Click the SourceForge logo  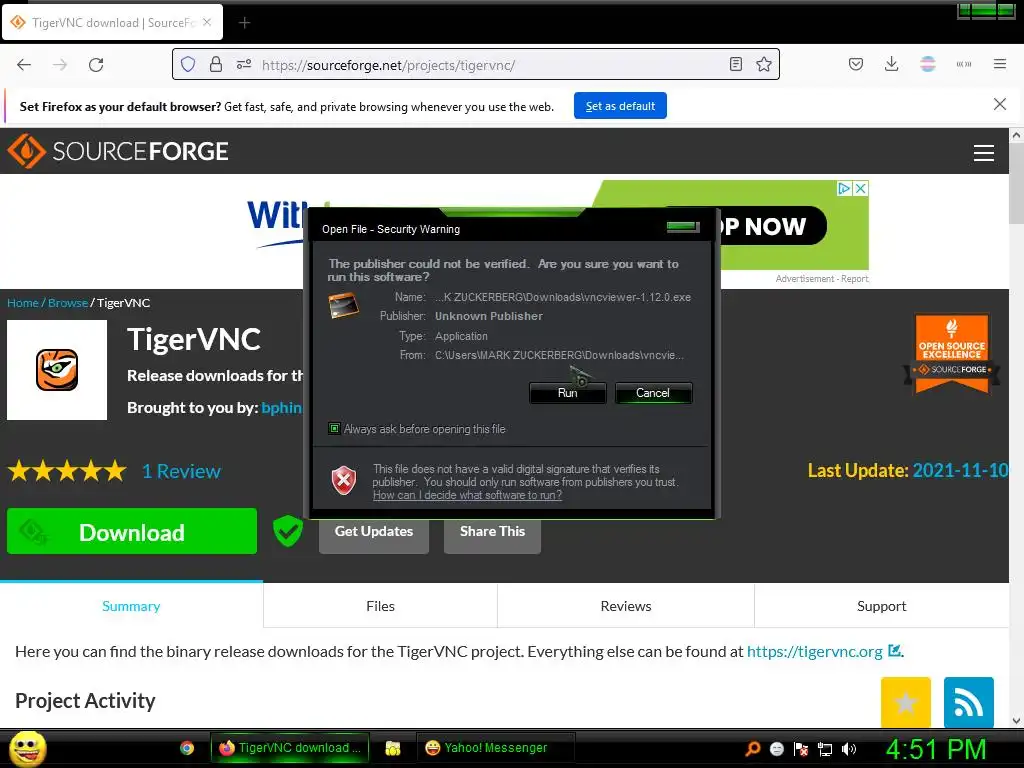118,151
